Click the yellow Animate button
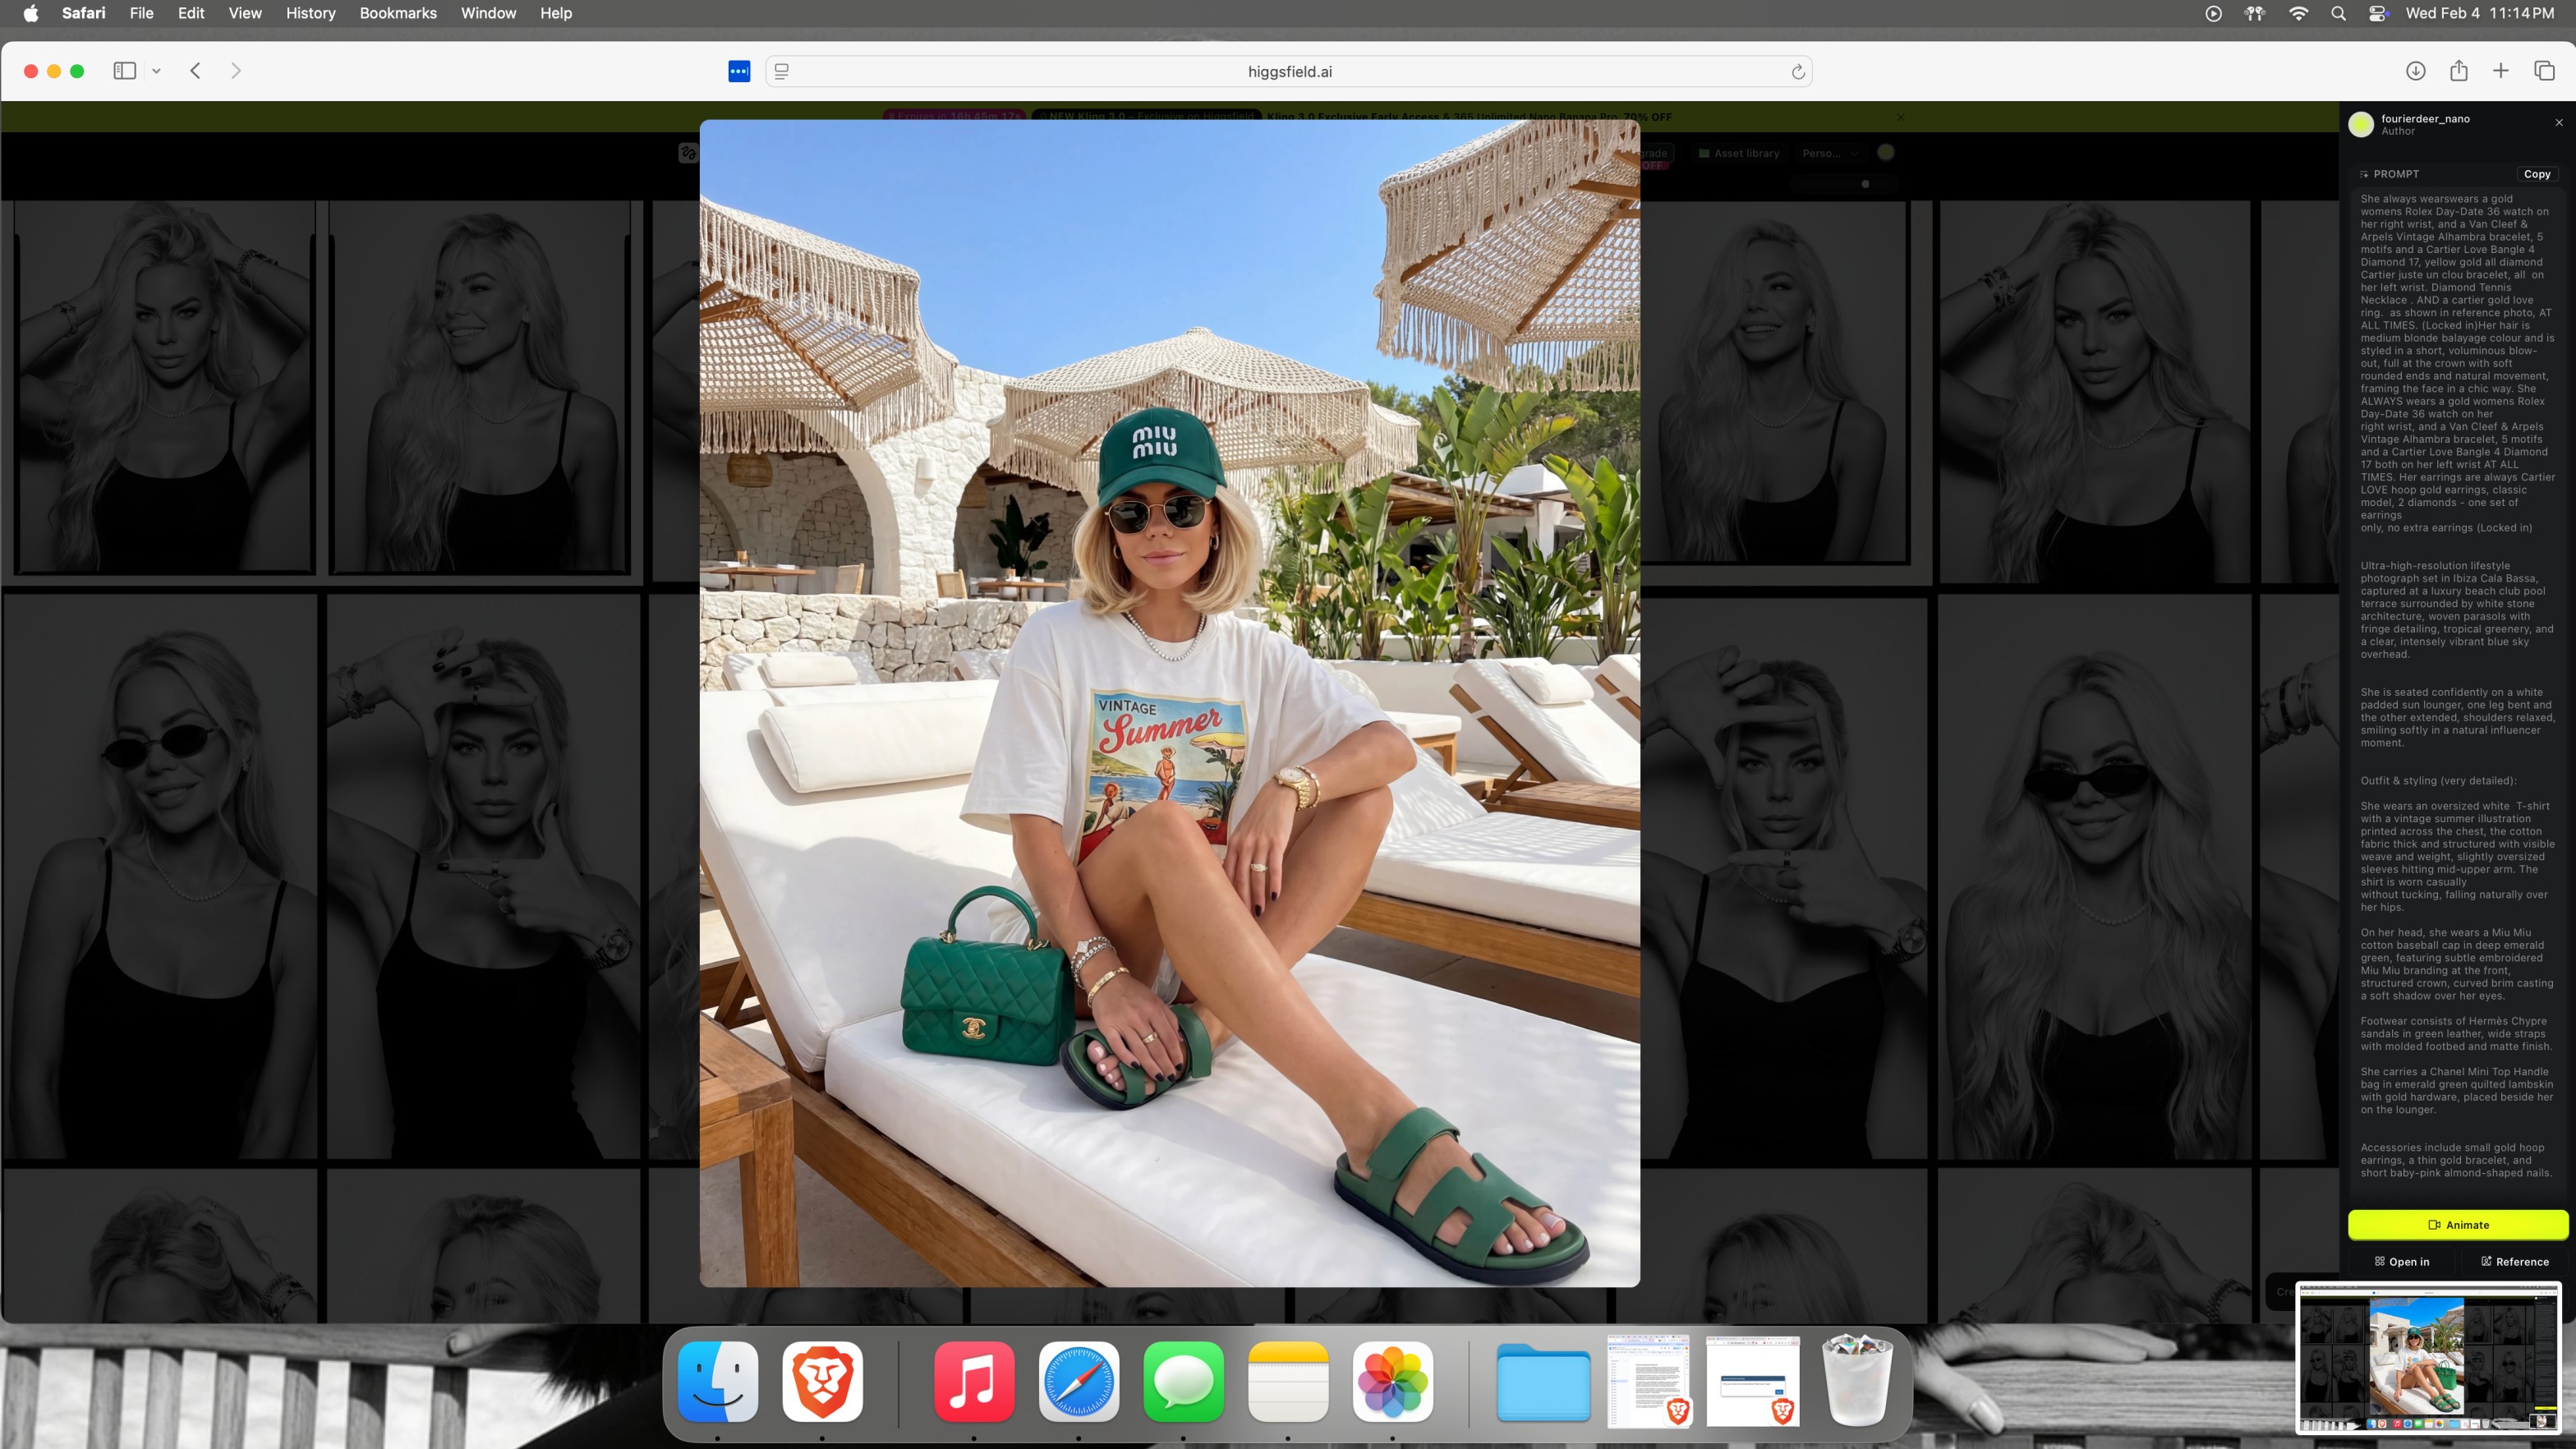 (2457, 1224)
